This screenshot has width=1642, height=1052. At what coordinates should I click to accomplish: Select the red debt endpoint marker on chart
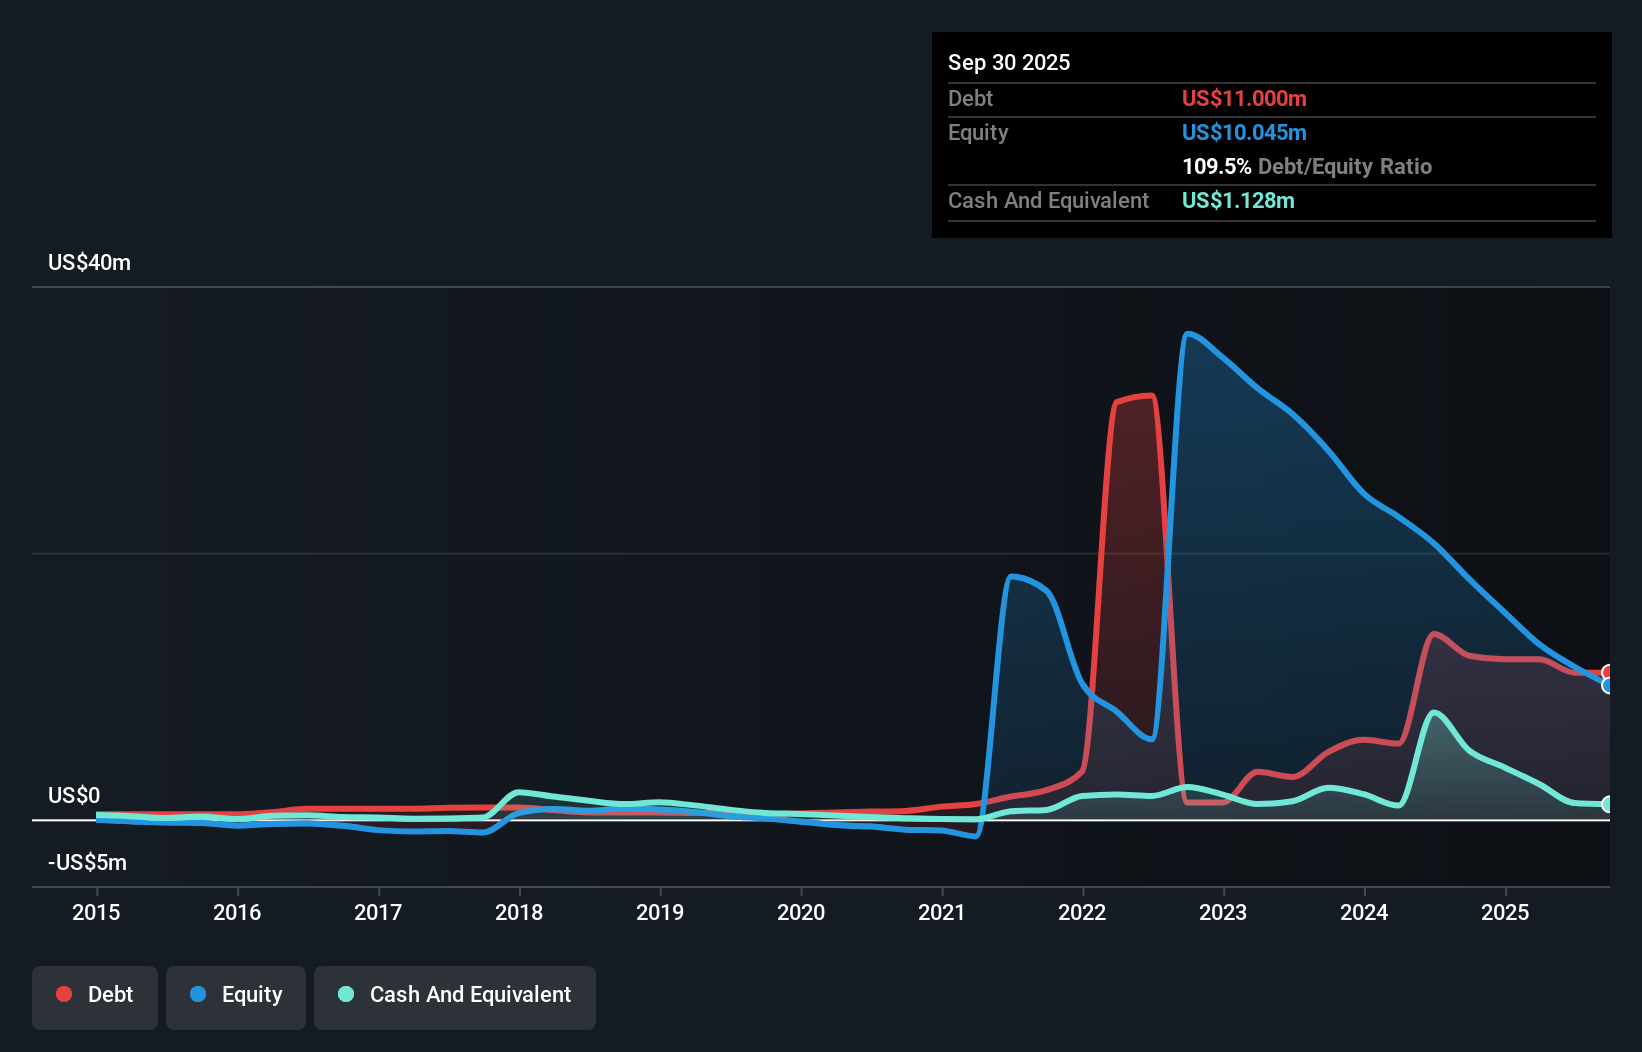coord(1608,672)
